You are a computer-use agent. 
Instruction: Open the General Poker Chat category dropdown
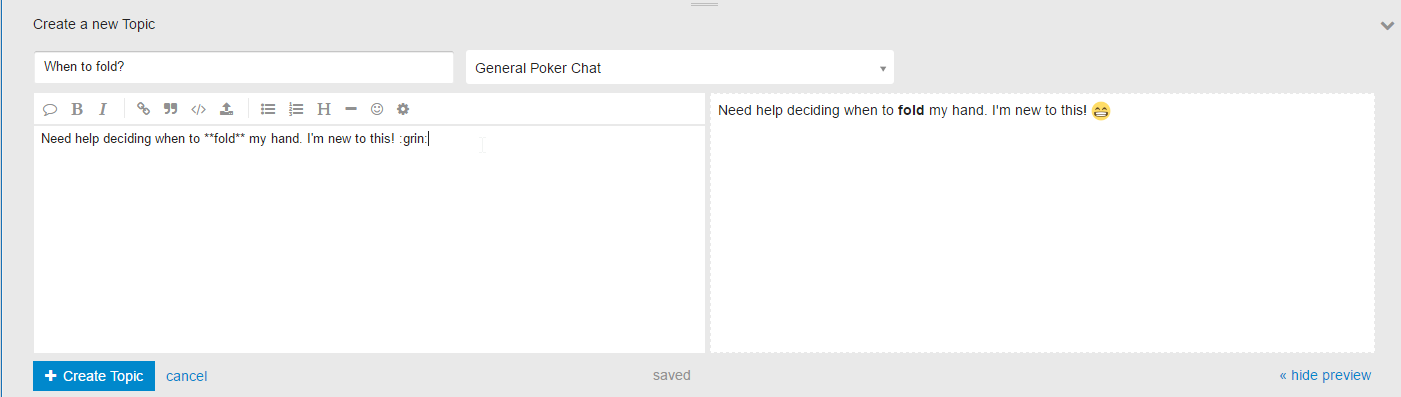point(680,68)
